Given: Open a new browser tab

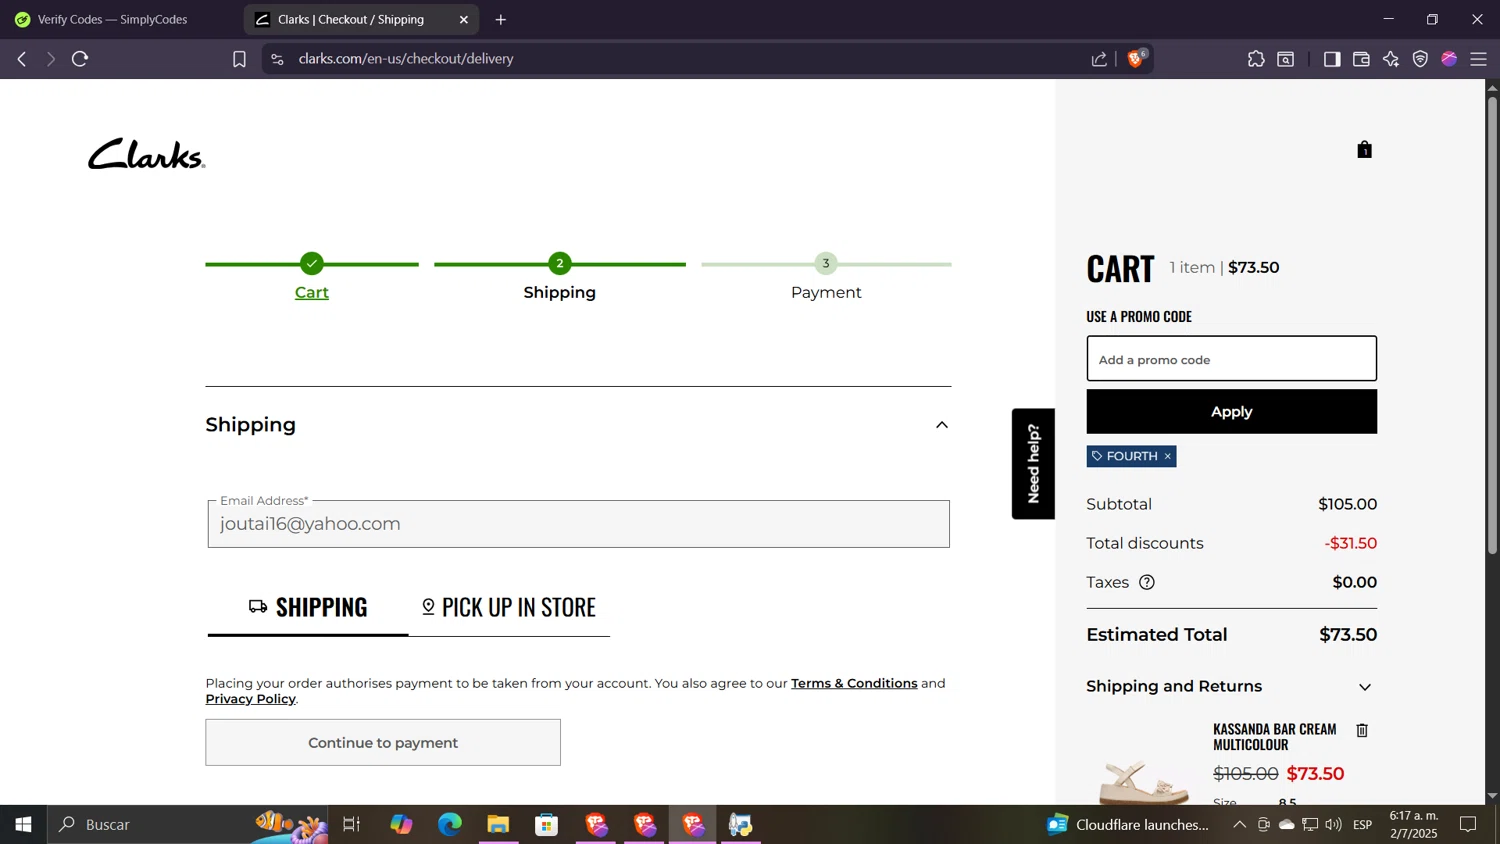Looking at the screenshot, I should click(x=501, y=20).
